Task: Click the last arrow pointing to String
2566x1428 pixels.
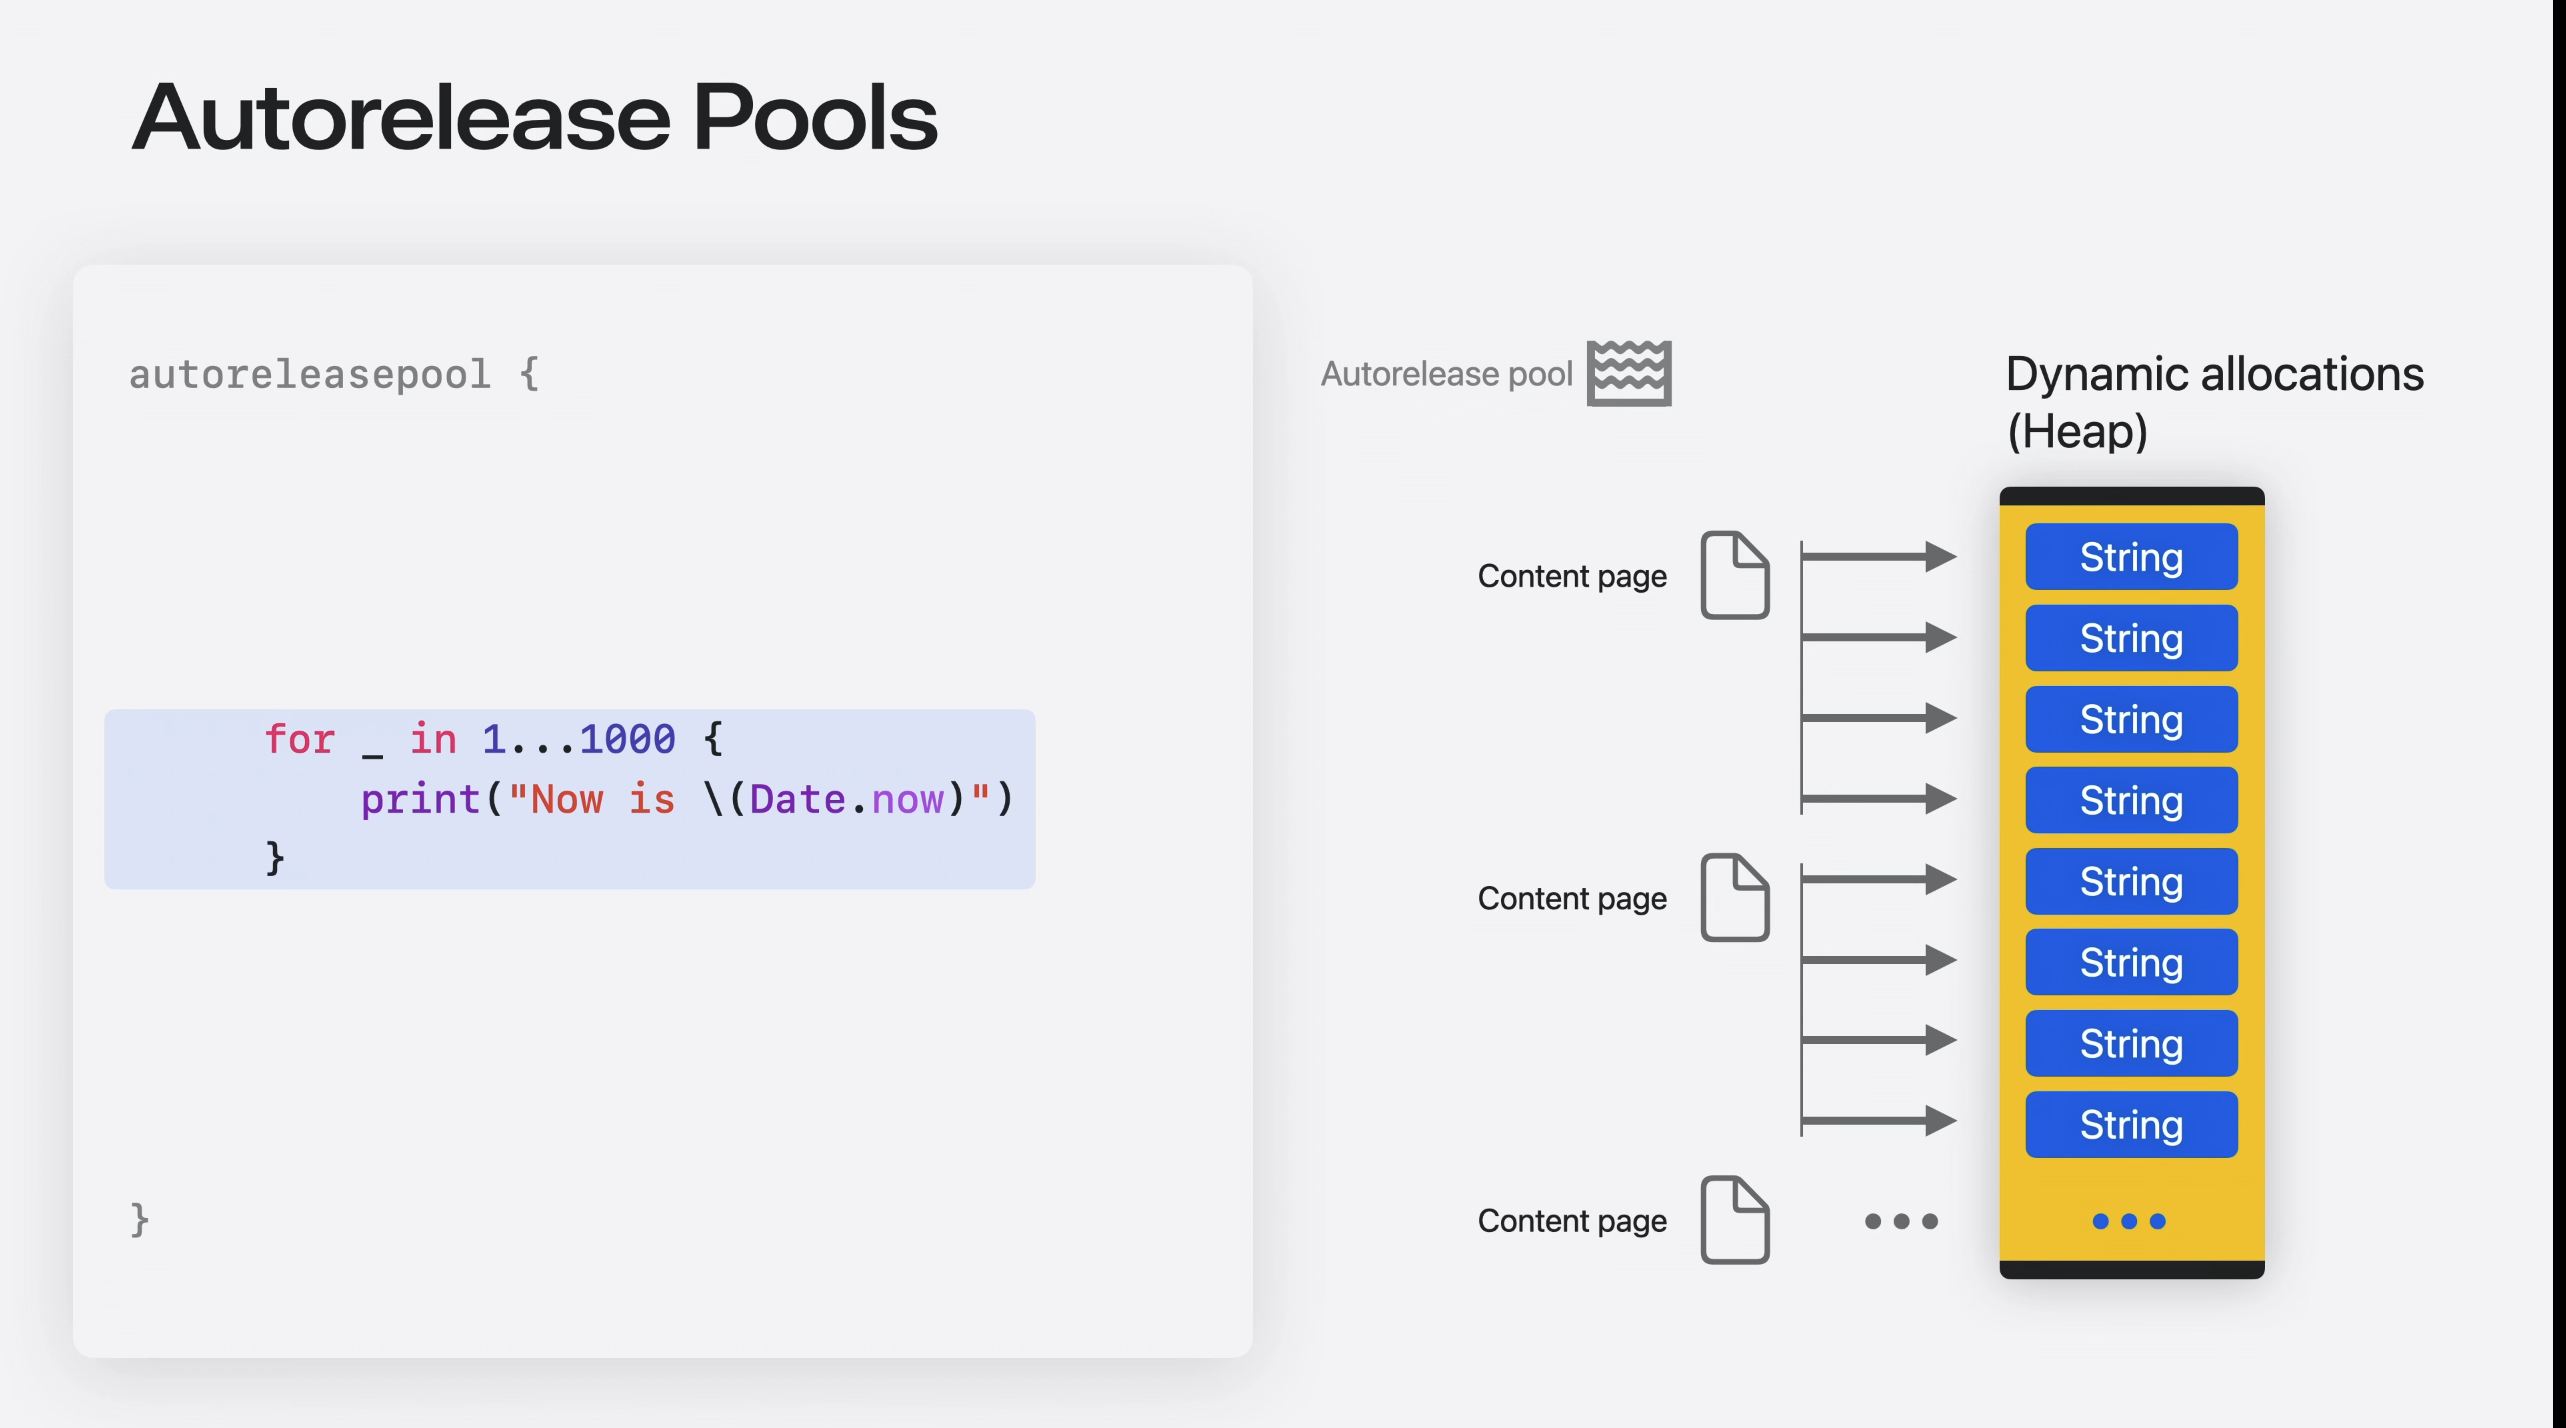Action: 1878,1121
